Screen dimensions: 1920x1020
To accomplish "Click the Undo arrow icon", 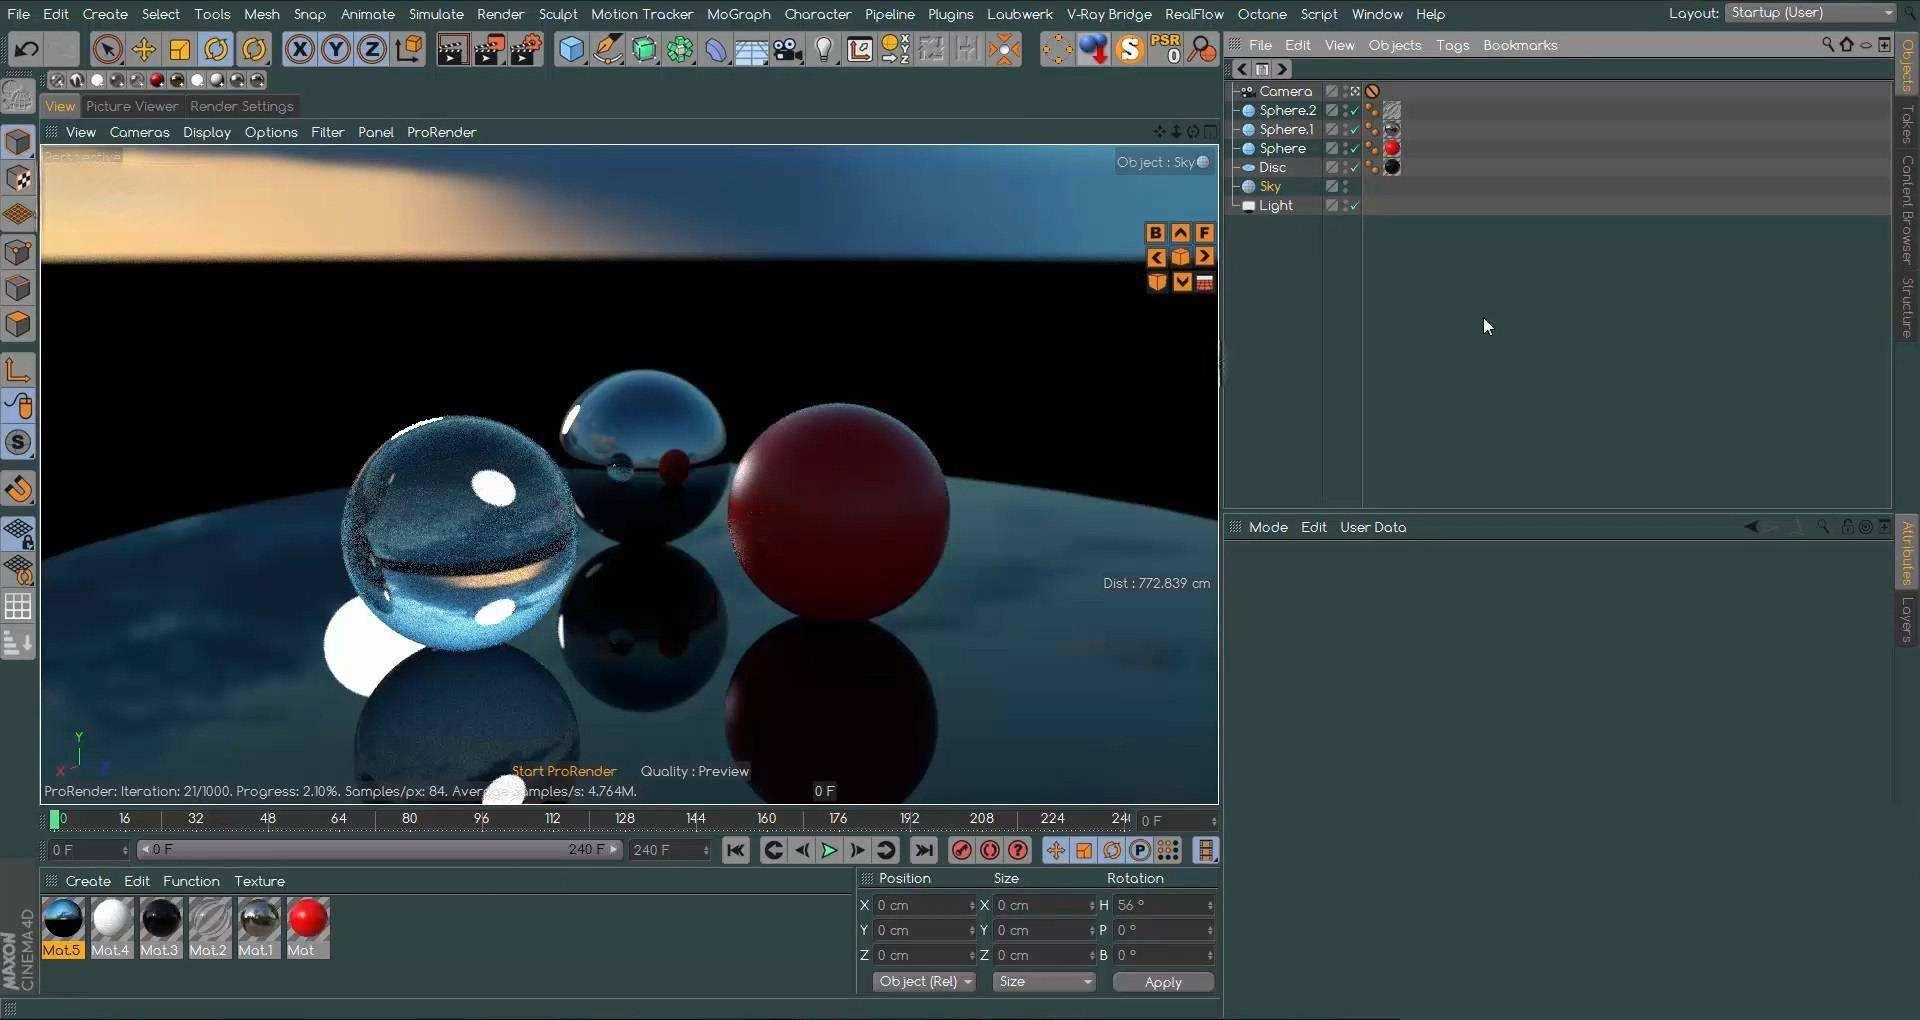I will click(x=26, y=49).
